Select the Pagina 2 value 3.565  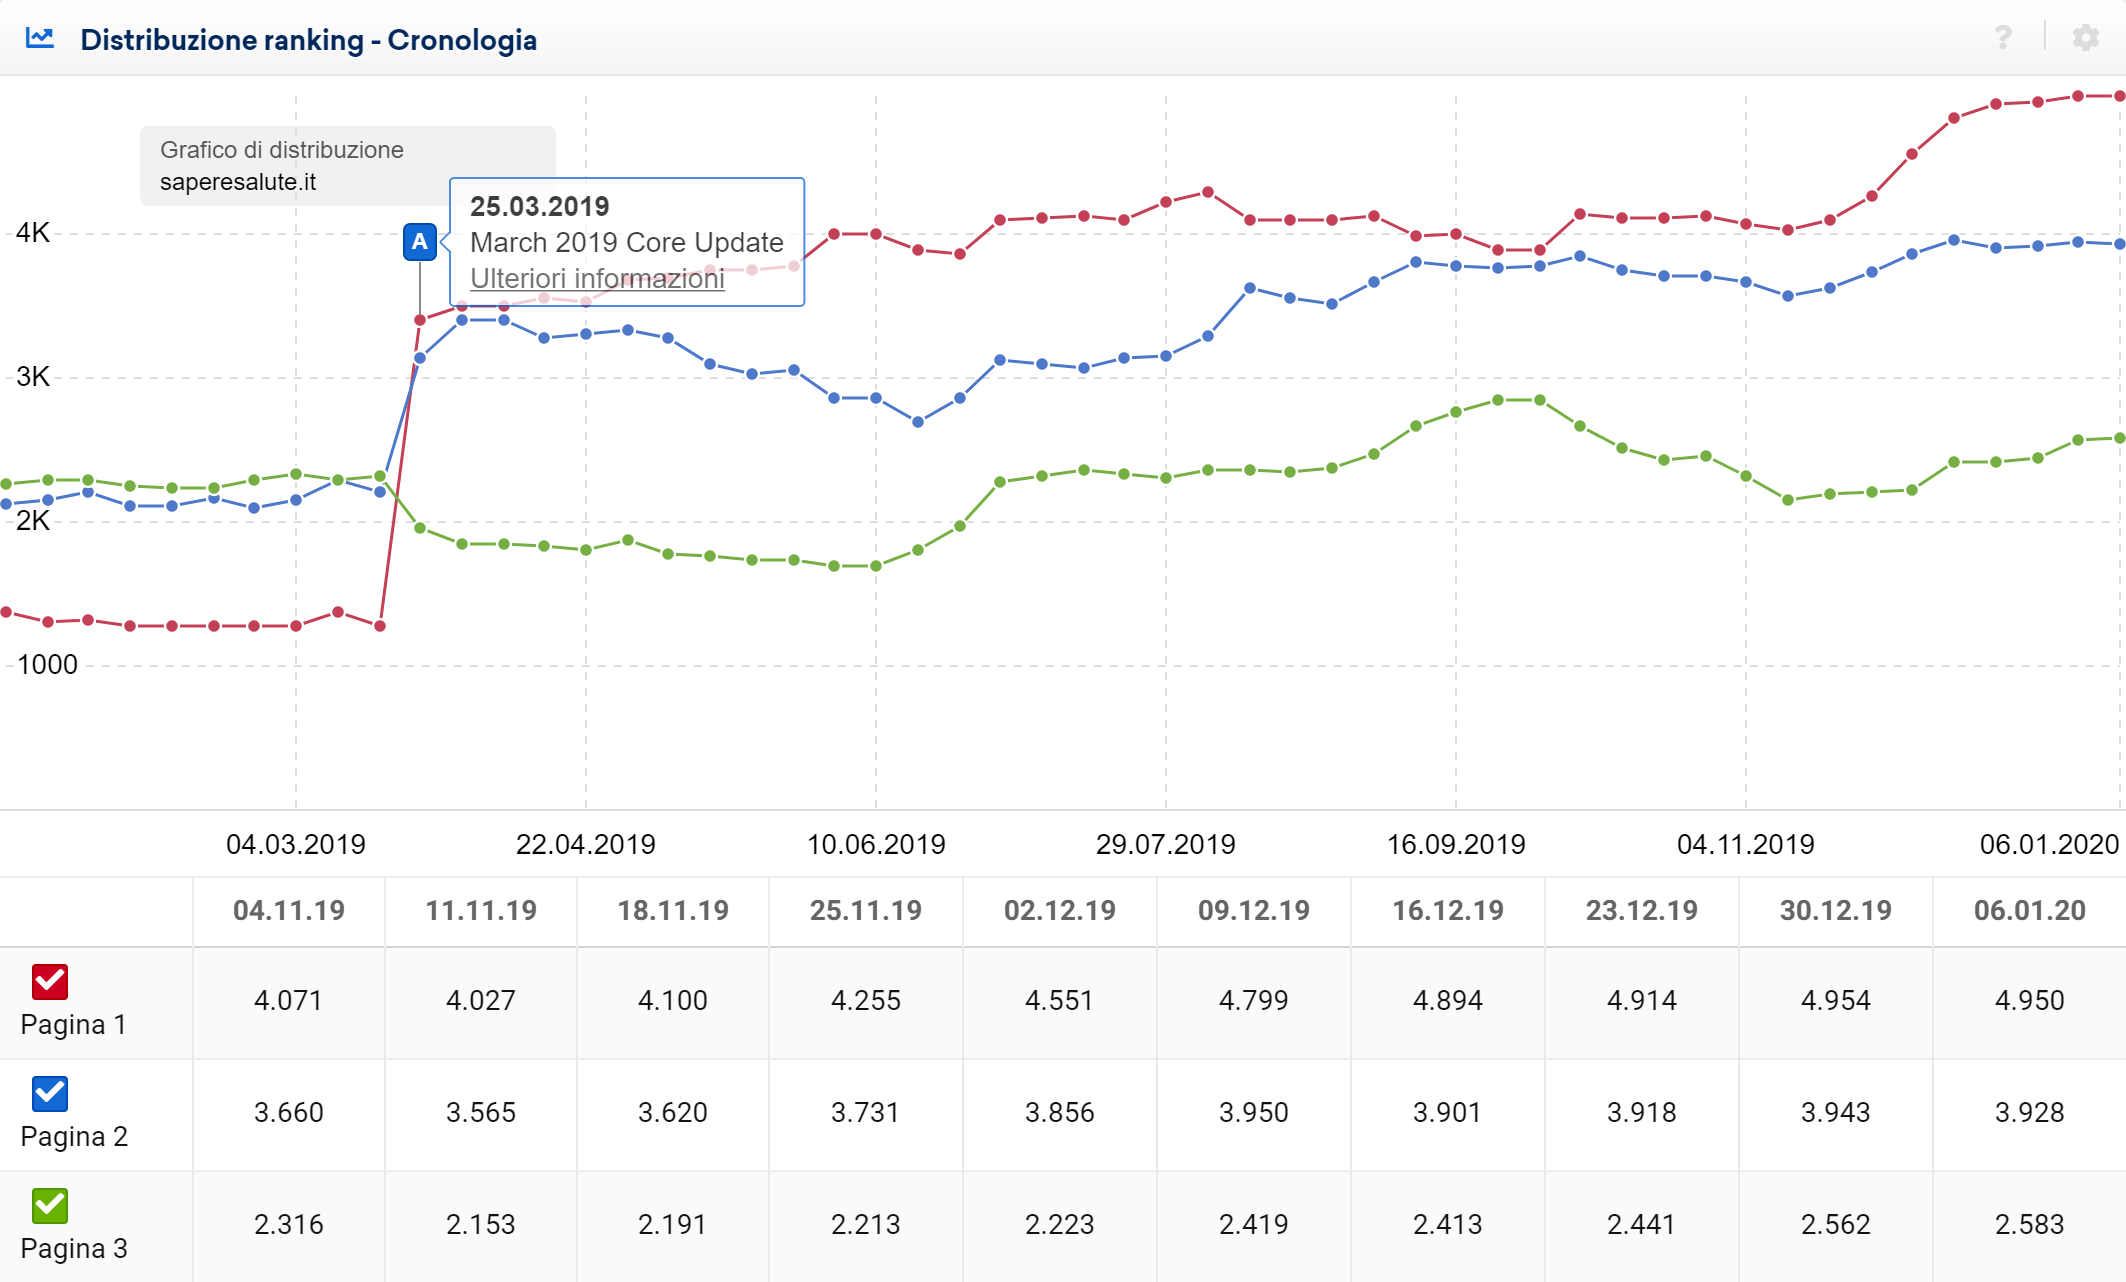pos(481,1113)
